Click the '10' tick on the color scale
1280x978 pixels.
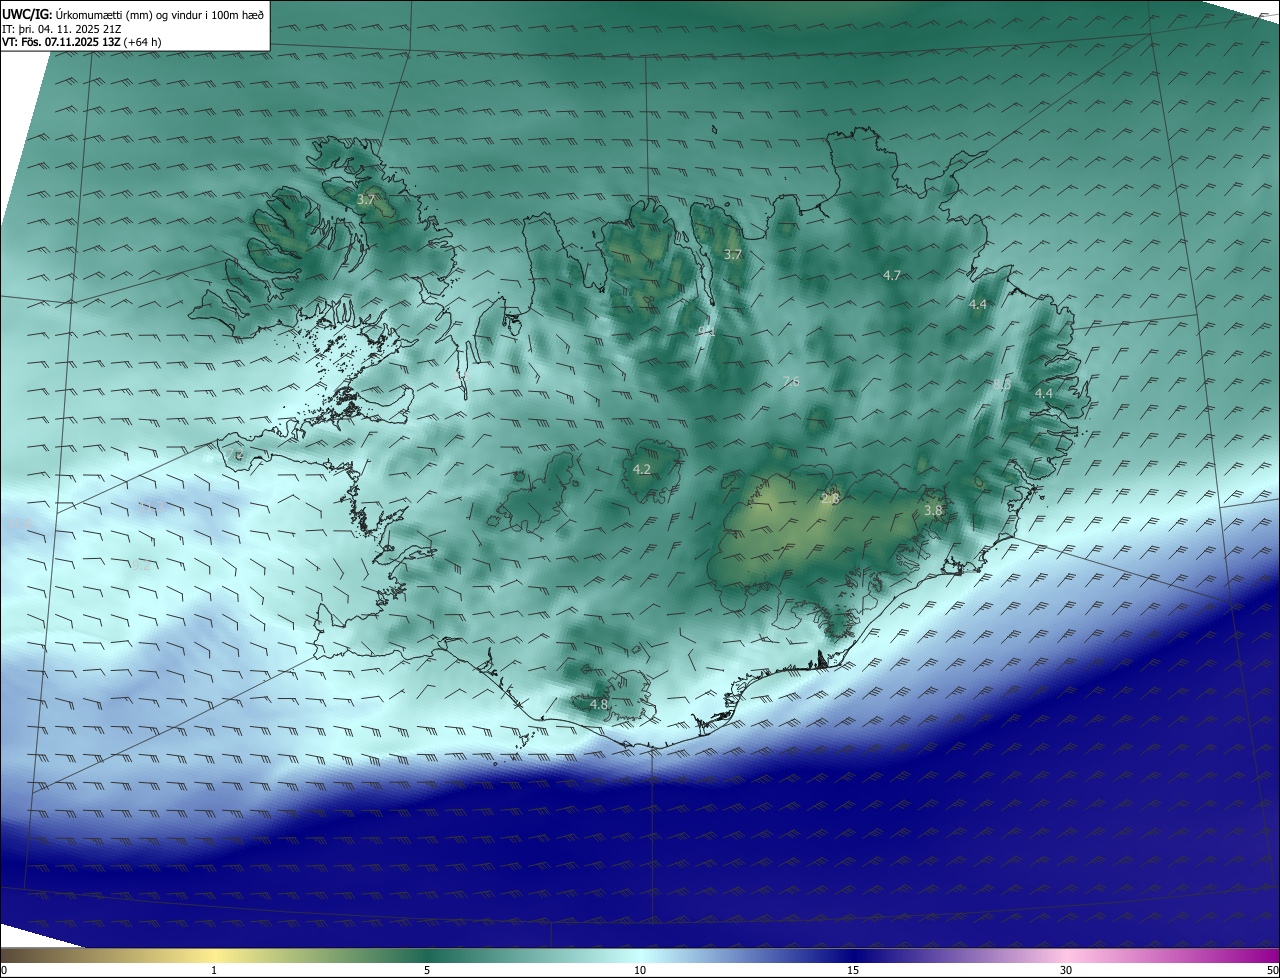pos(640,970)
